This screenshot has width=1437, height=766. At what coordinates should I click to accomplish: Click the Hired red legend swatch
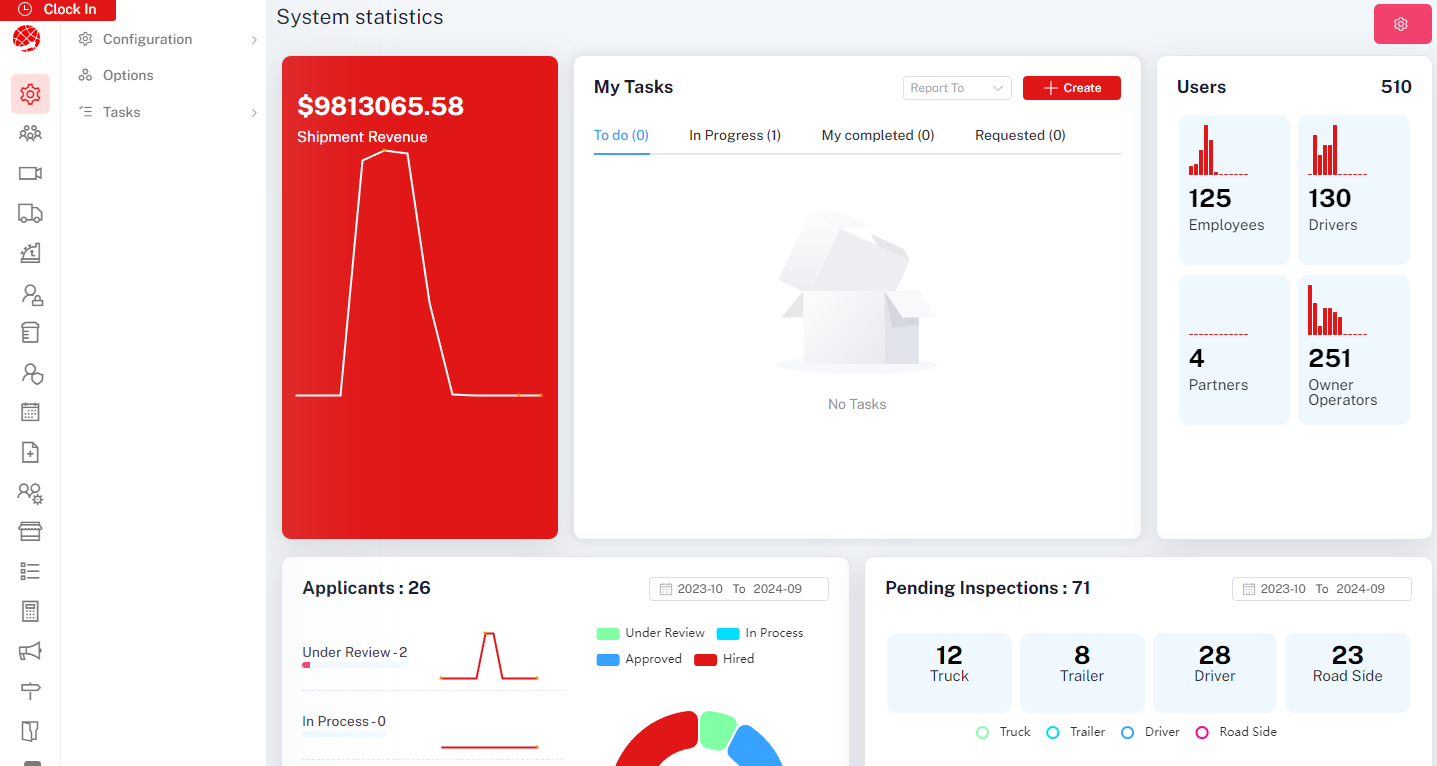click(x=706, y=660)
